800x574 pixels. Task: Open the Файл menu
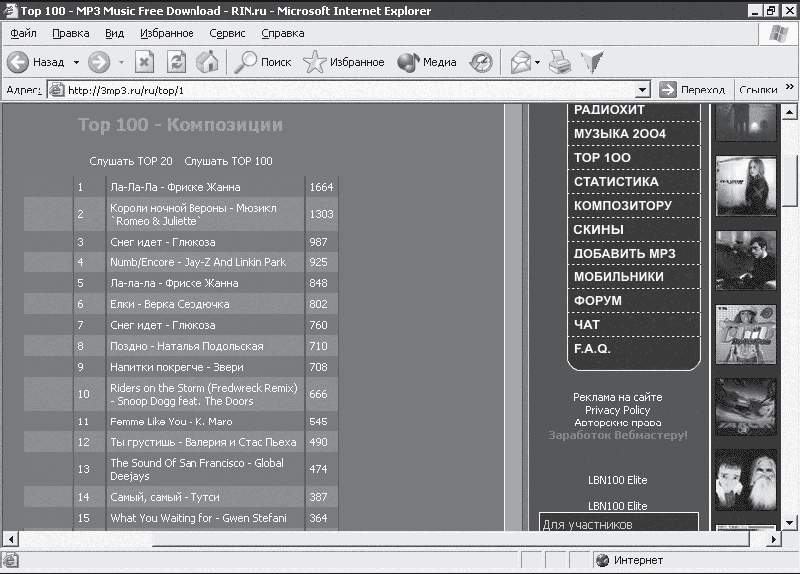point(23,33)
